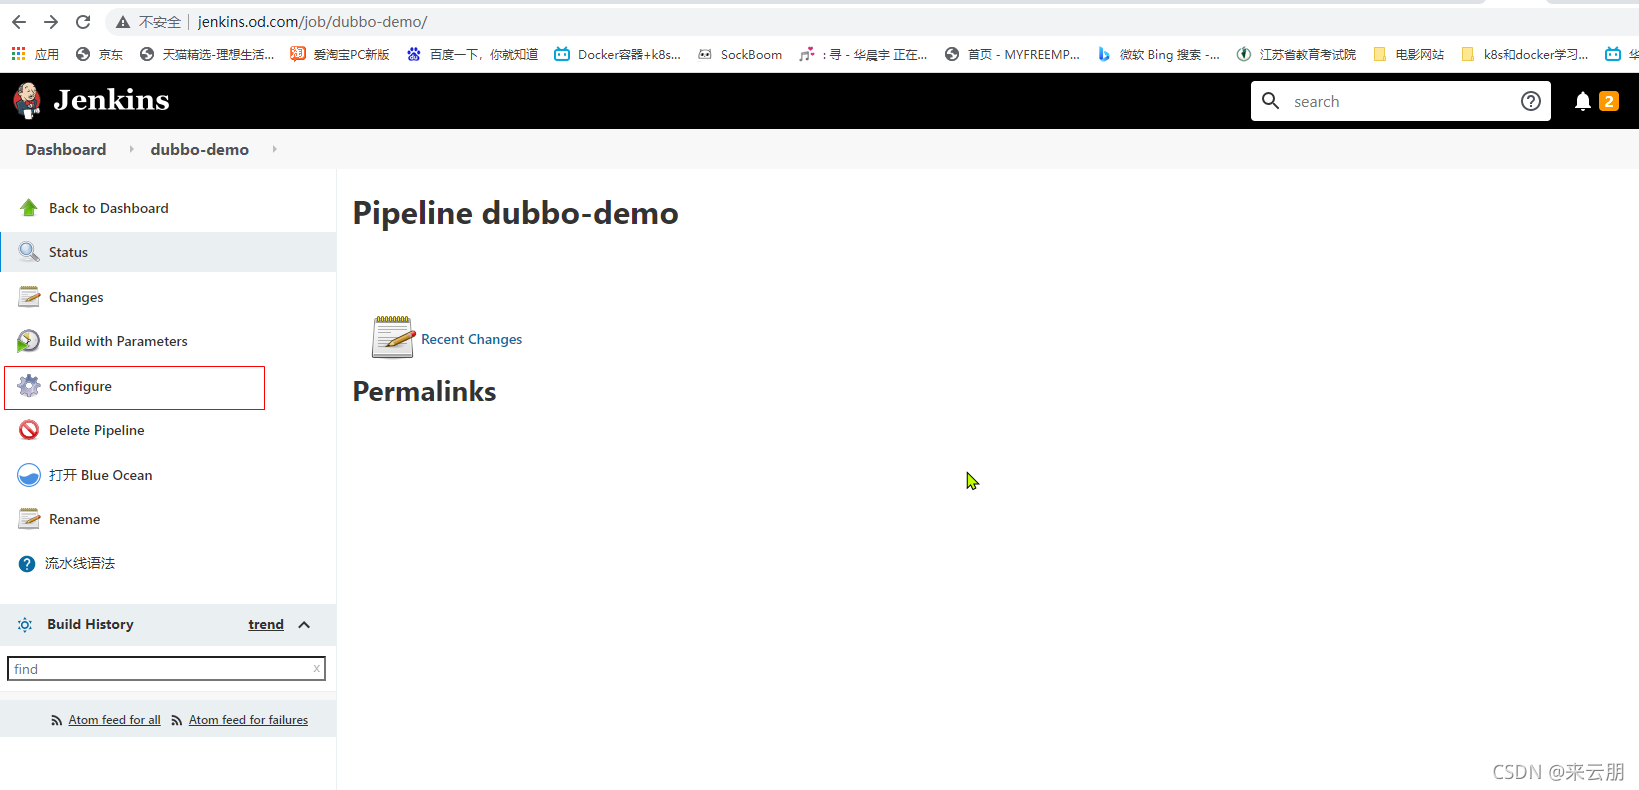
Task: Click the search magnifier icon in header
Action: [1271, 101]
